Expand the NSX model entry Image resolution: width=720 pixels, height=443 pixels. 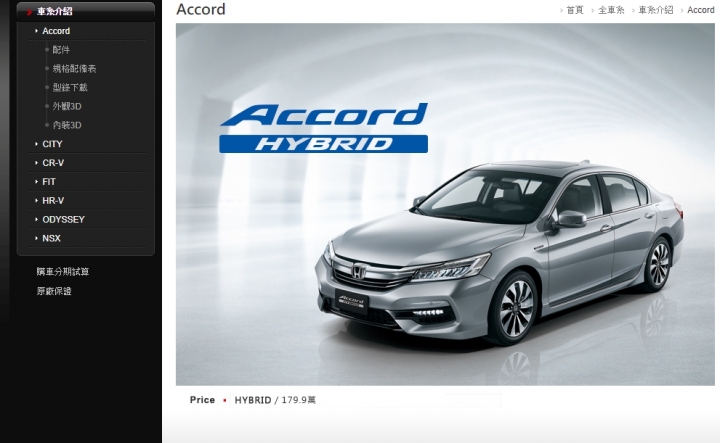coord(51,238)
